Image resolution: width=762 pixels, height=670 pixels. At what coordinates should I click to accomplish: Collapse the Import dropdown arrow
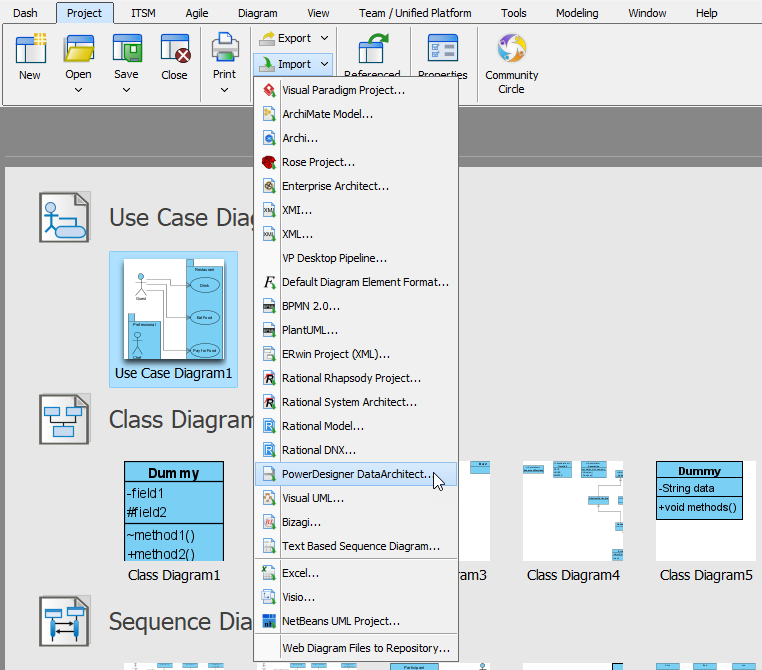pos(325,64)
